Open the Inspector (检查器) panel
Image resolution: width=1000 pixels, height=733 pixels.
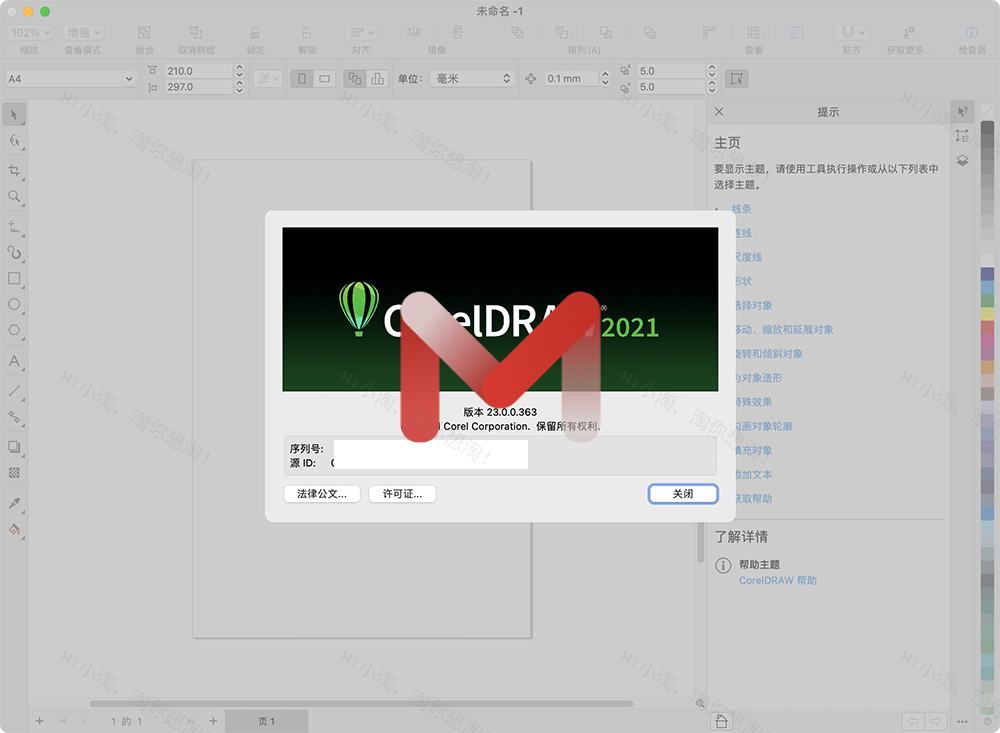point(969,32)
